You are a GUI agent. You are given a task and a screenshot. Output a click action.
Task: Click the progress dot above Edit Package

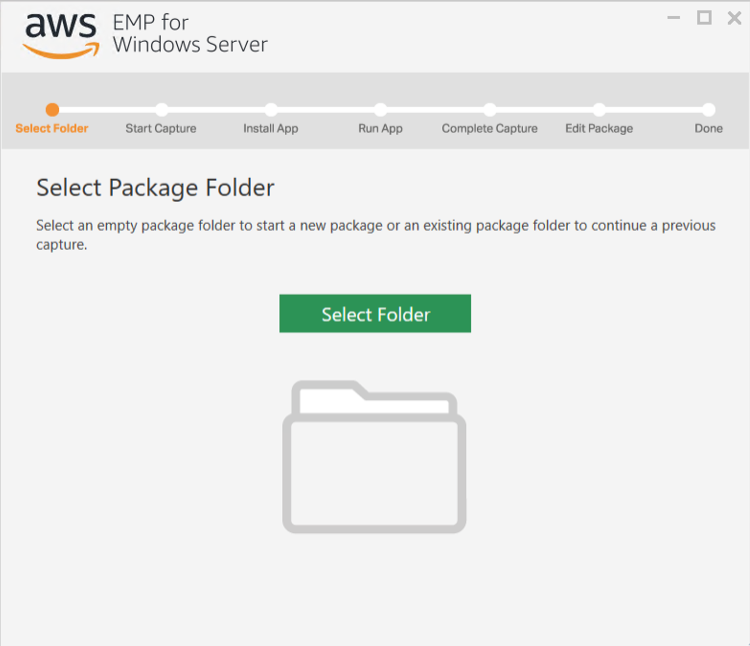click(x=599, y=109)
